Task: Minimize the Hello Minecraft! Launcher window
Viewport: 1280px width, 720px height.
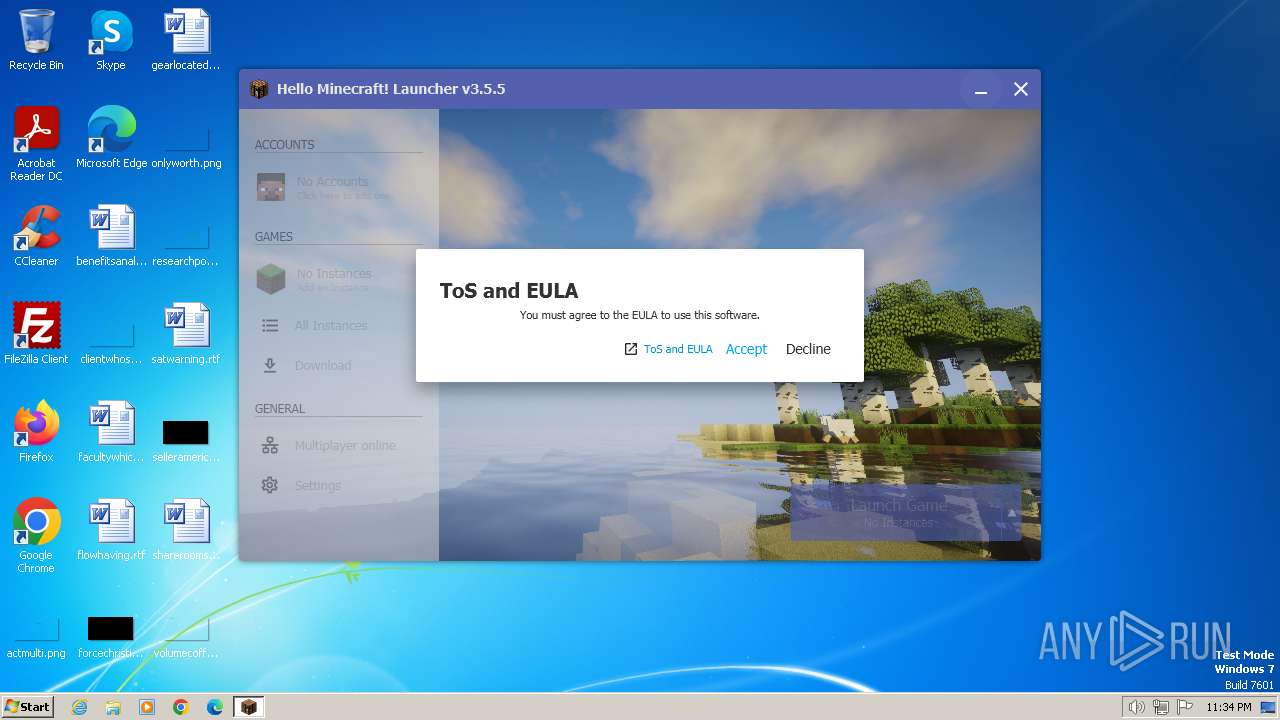Action: (x=981, y=90)
